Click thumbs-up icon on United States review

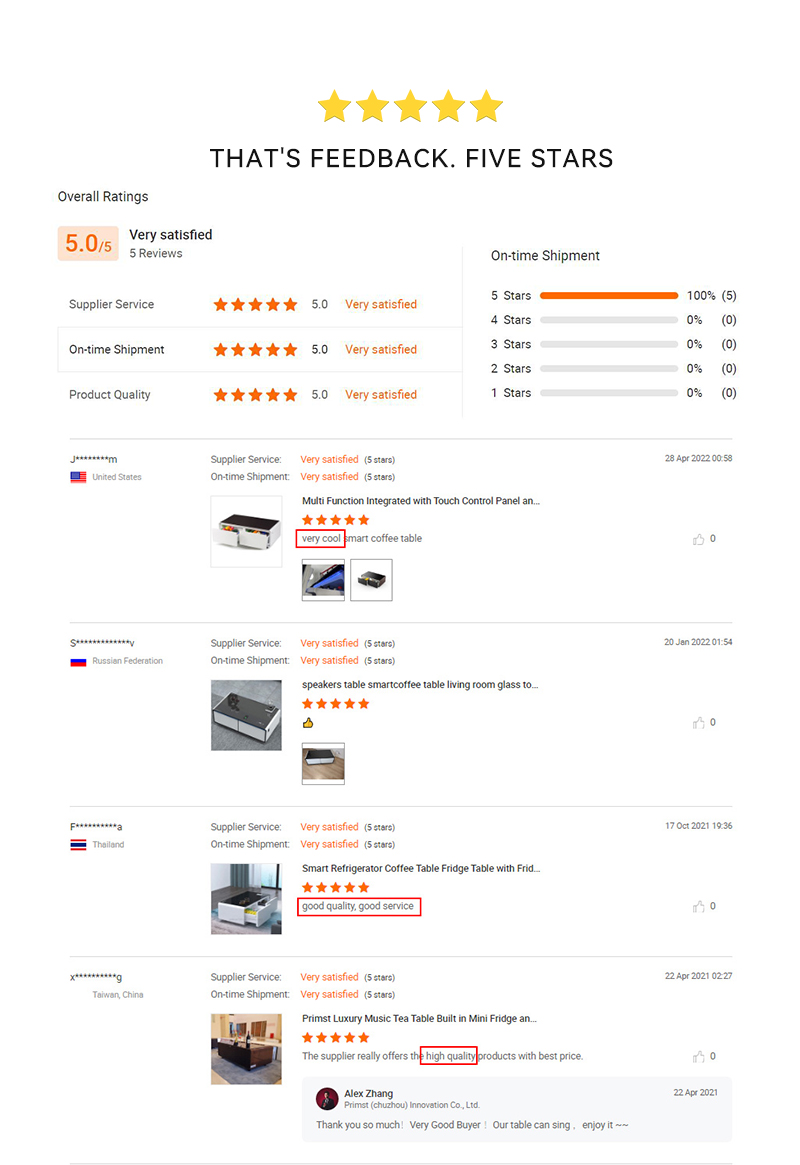[698, 539]
